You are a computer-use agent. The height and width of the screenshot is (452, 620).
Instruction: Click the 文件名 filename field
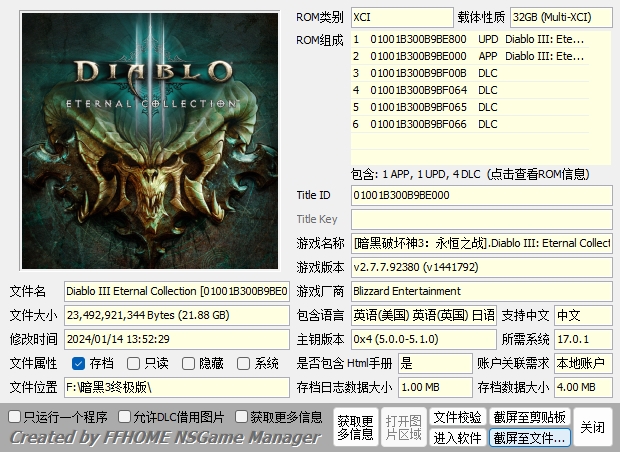177,291
